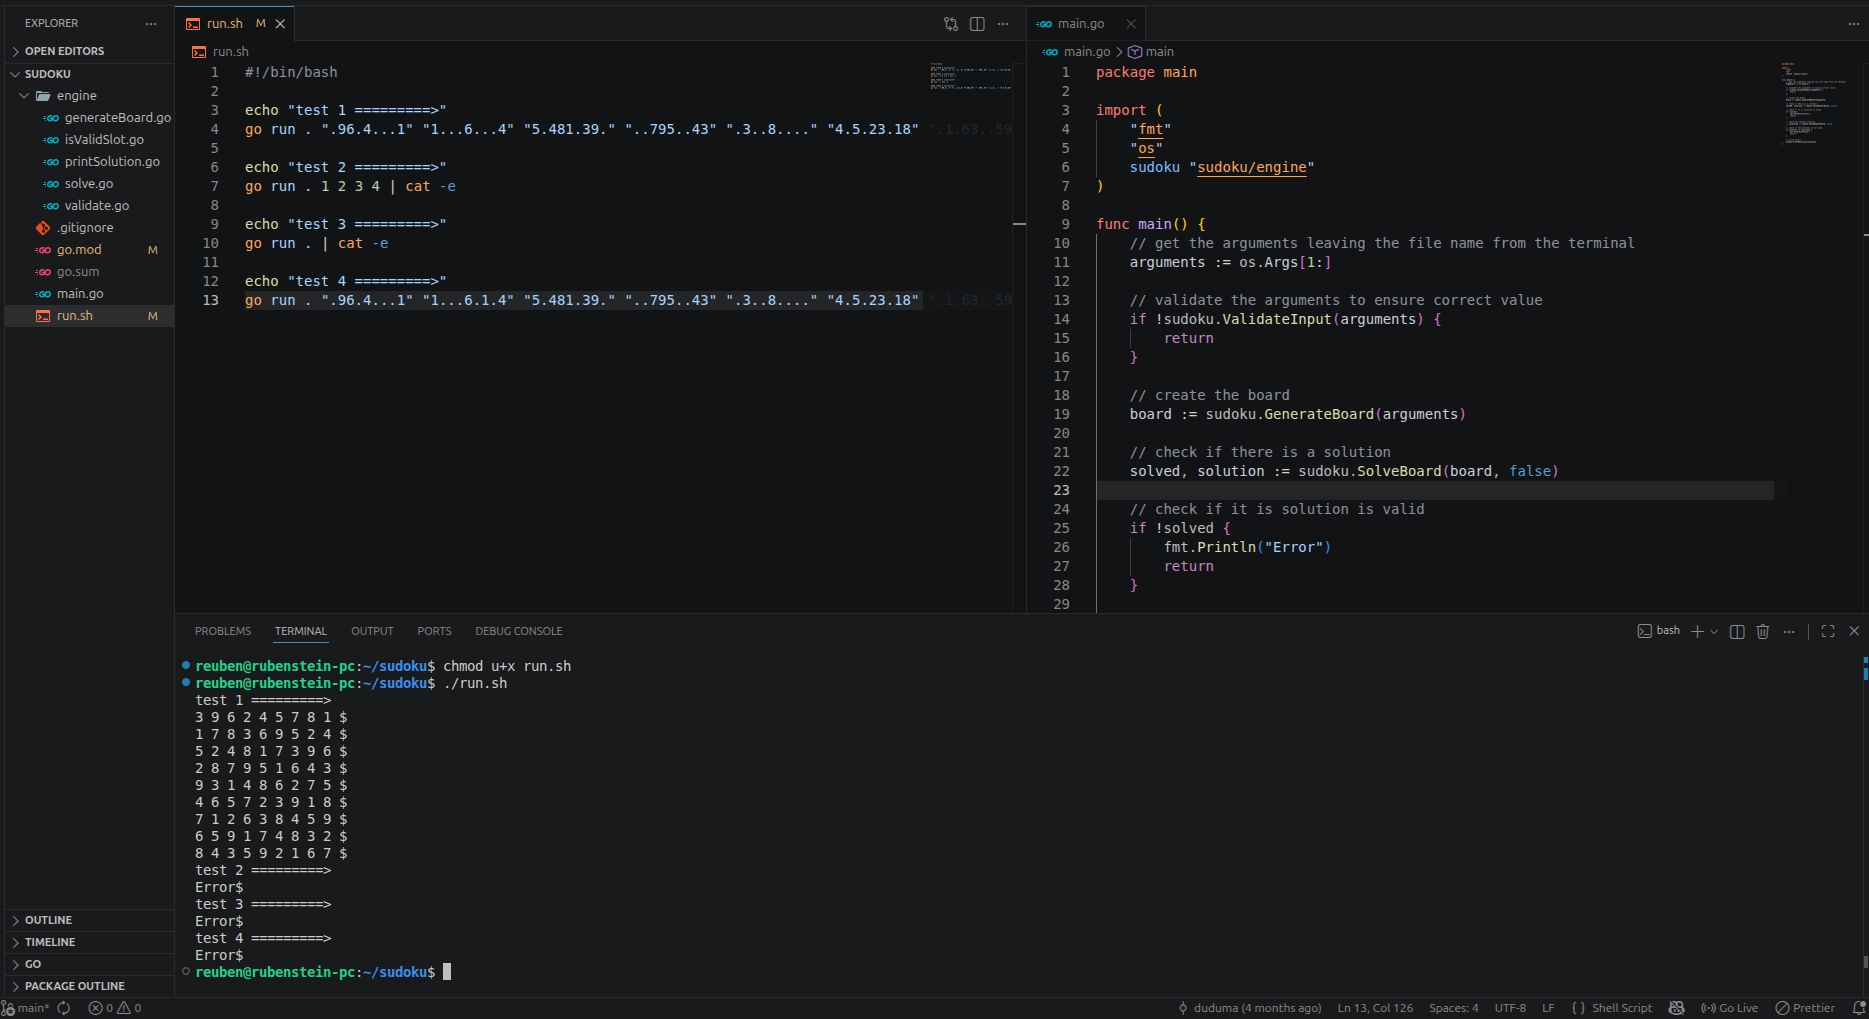The image size is (1869, 1019).
Task: Open Copilot status icon in status bar
Action: click(1677, 1008)
